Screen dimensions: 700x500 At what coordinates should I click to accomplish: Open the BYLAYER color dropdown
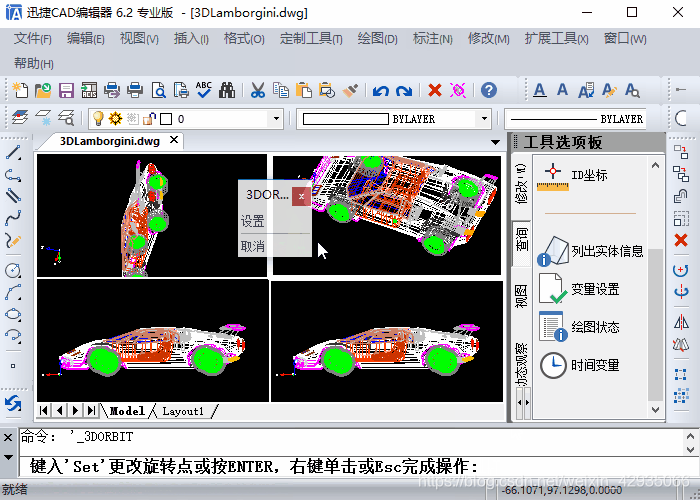(x=484, y=119)
